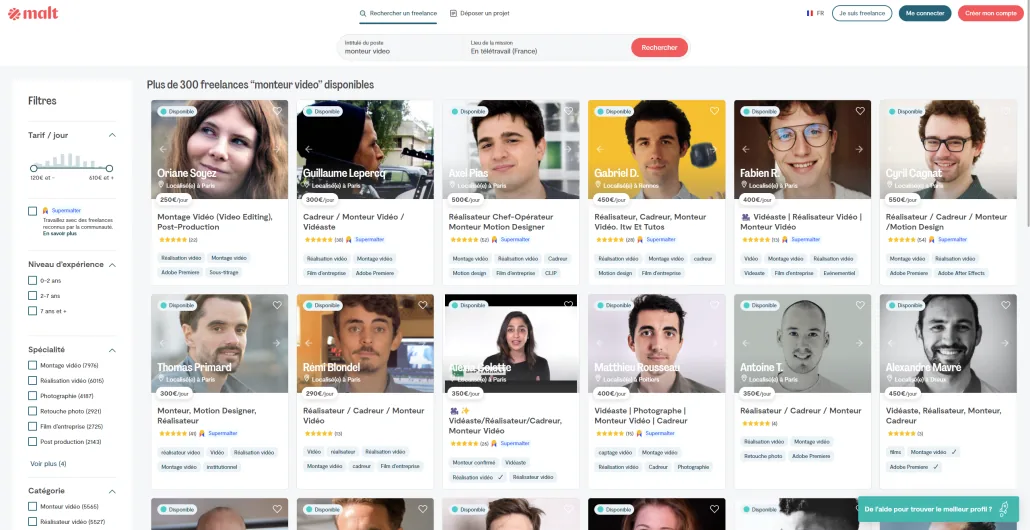Show next photo on Oriane Soyez card

pyautogui.click(x=277, y=149)
